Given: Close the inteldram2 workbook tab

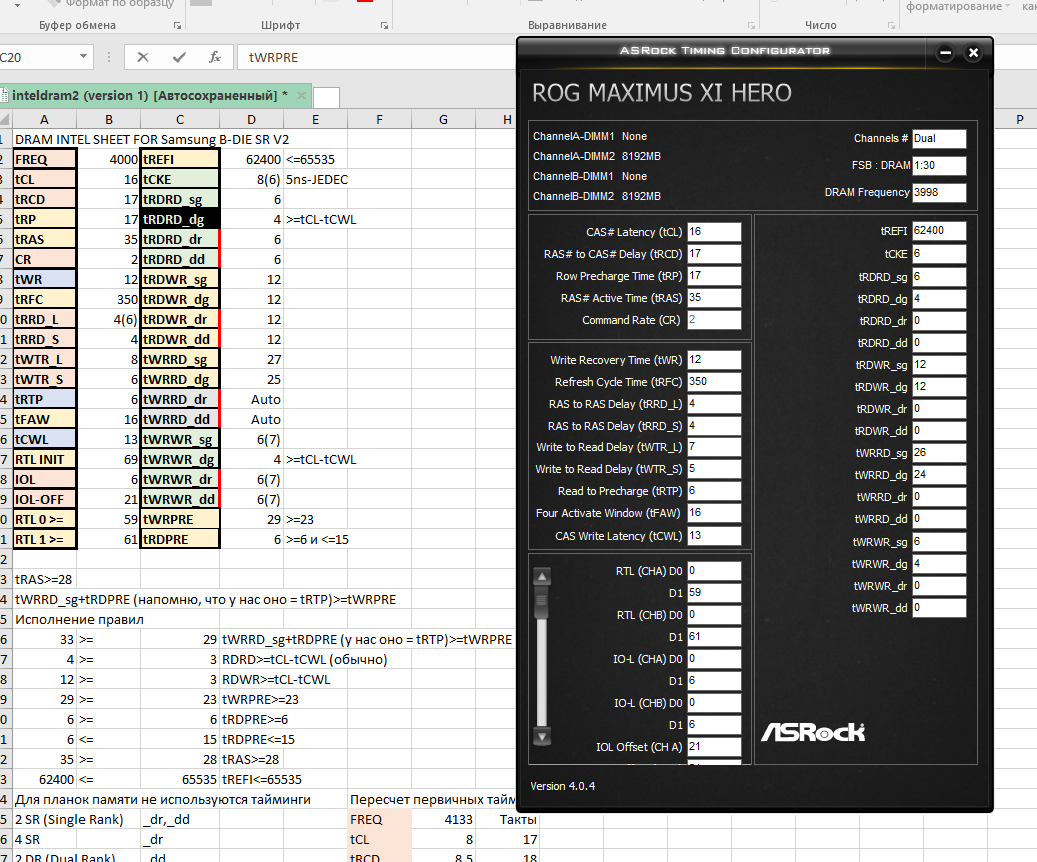Looking at the screenshot, I should click(301, 96).
